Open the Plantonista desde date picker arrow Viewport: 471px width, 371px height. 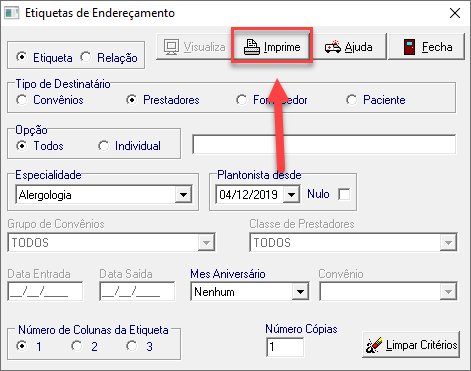pos(291,195)
